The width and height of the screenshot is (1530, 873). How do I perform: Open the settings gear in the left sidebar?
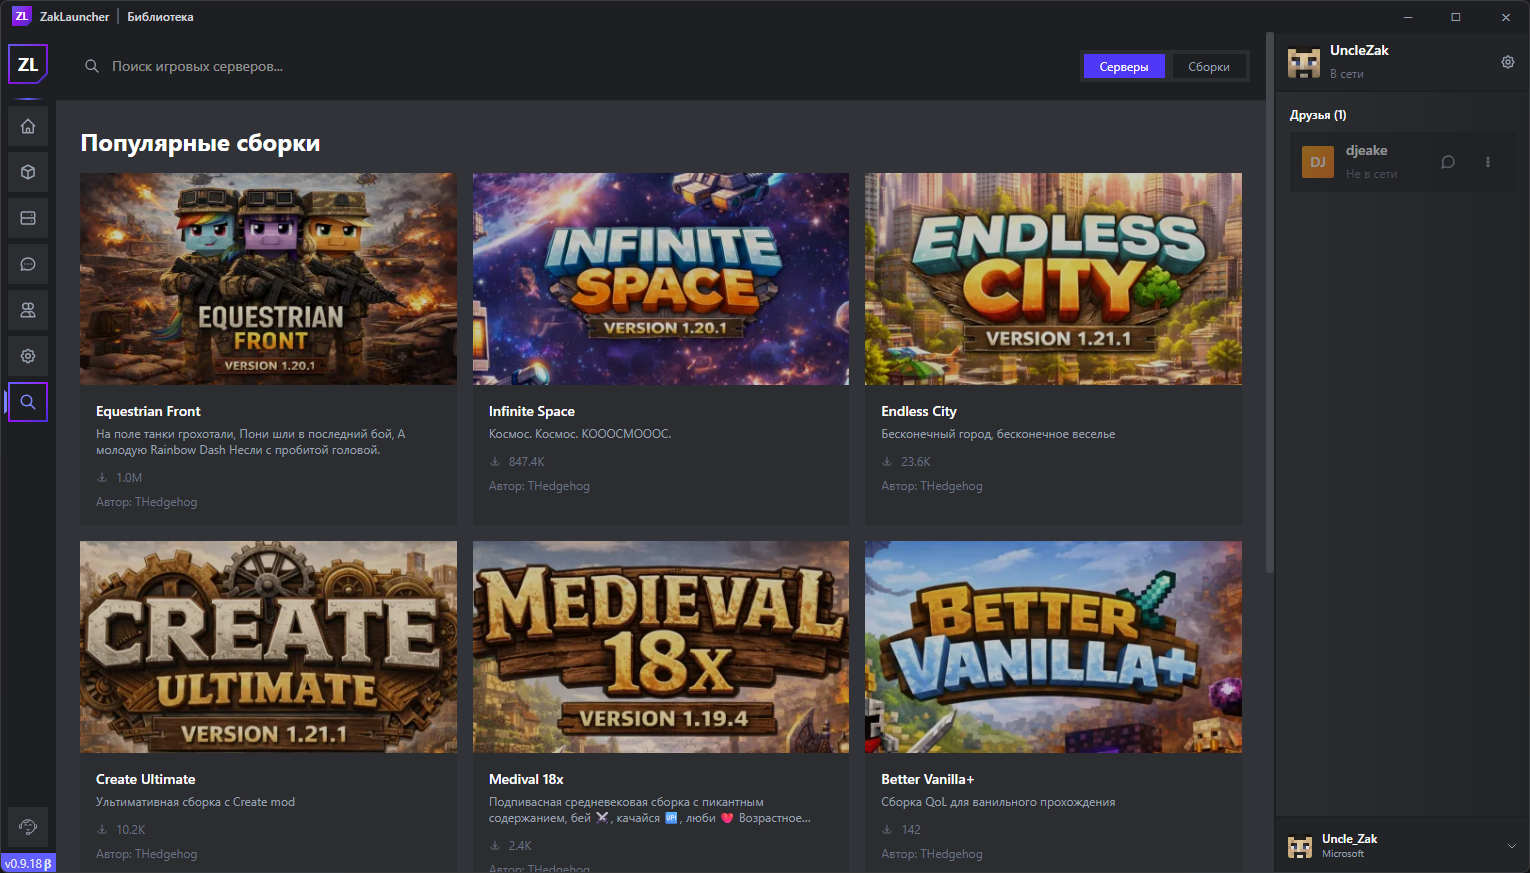(x=28, y=356)
